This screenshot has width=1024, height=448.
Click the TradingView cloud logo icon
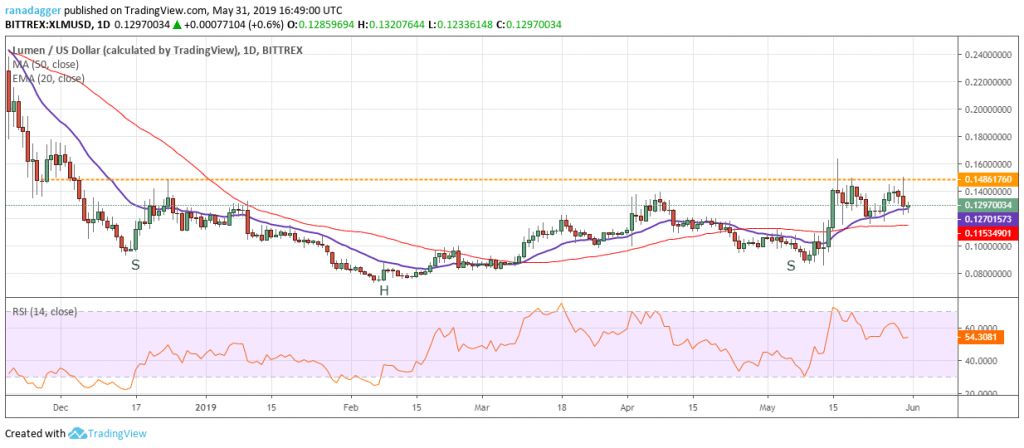point(77,433)
